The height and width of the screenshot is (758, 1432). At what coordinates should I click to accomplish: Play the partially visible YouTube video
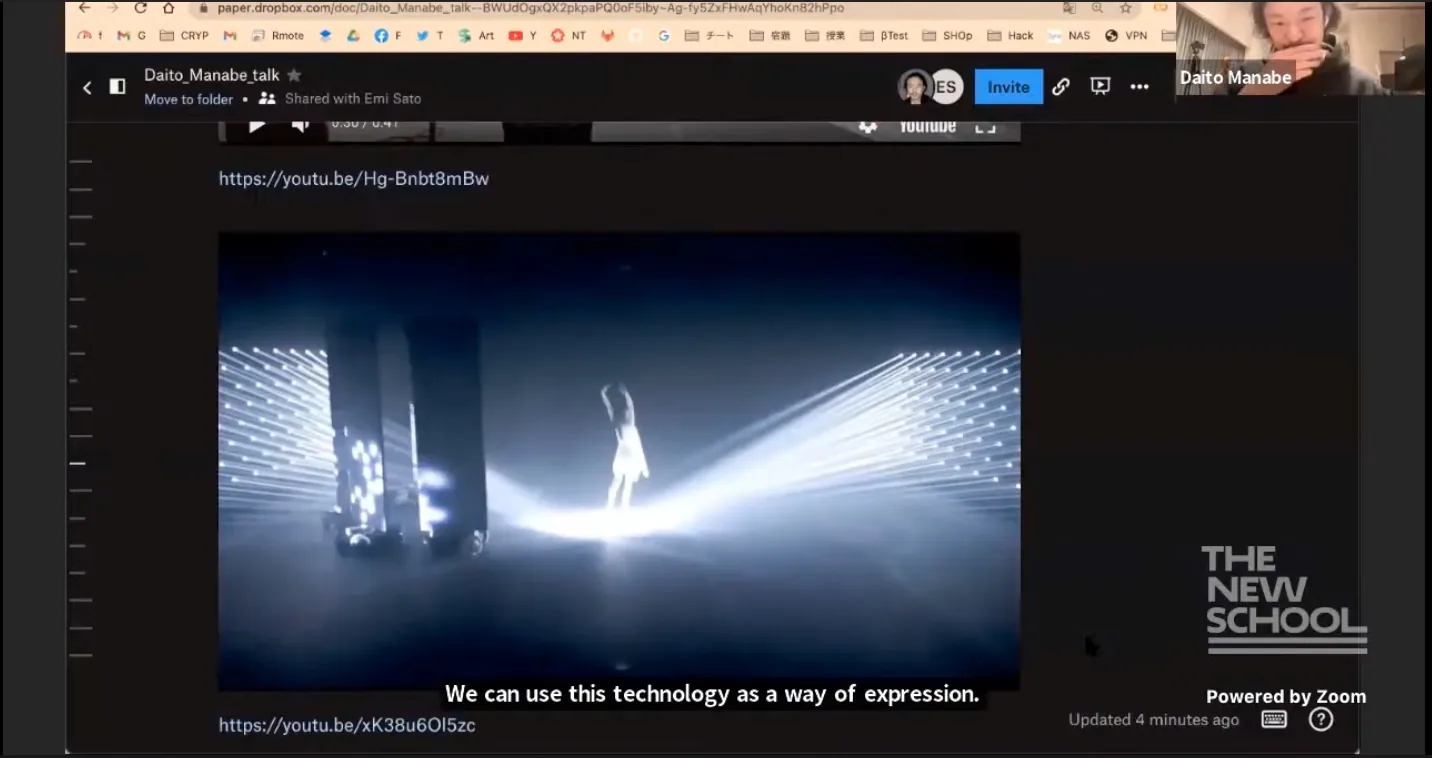tap(257, 126)
